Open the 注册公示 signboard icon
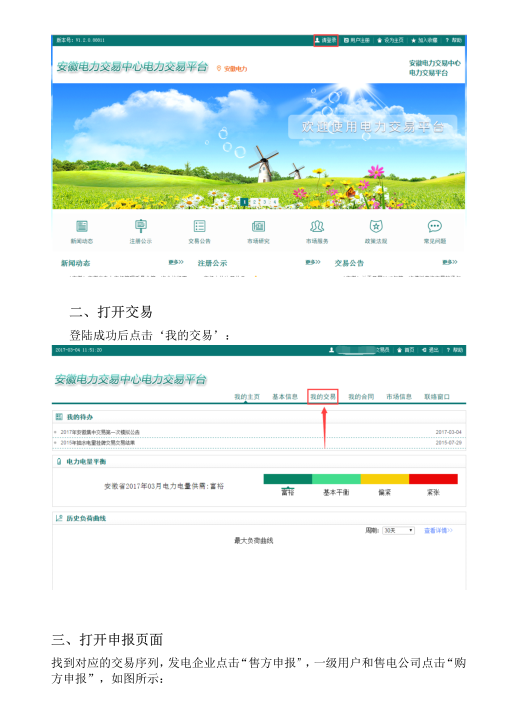The height and width of the screenshot is (721, 530). click(x=141, y=226)
